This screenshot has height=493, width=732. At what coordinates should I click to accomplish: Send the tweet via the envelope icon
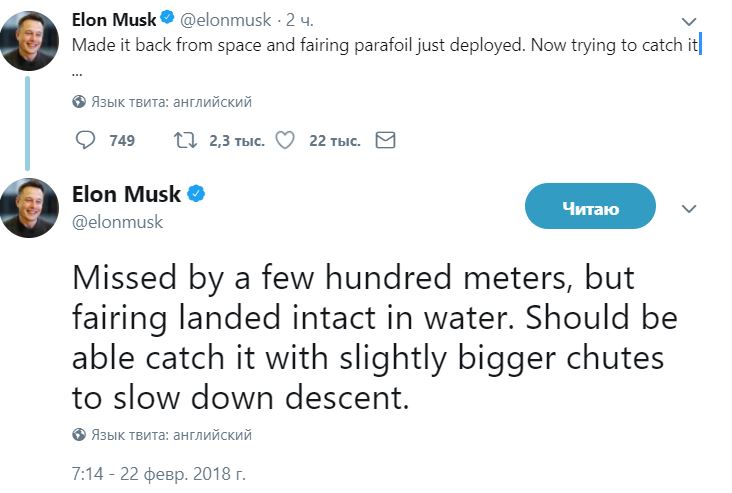[386, 140]
